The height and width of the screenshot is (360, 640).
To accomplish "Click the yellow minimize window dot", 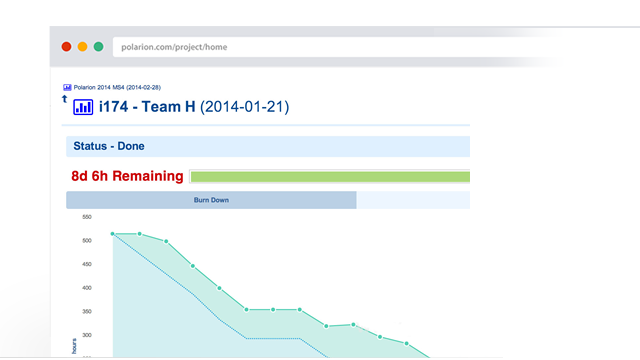I will click(82, 47).
